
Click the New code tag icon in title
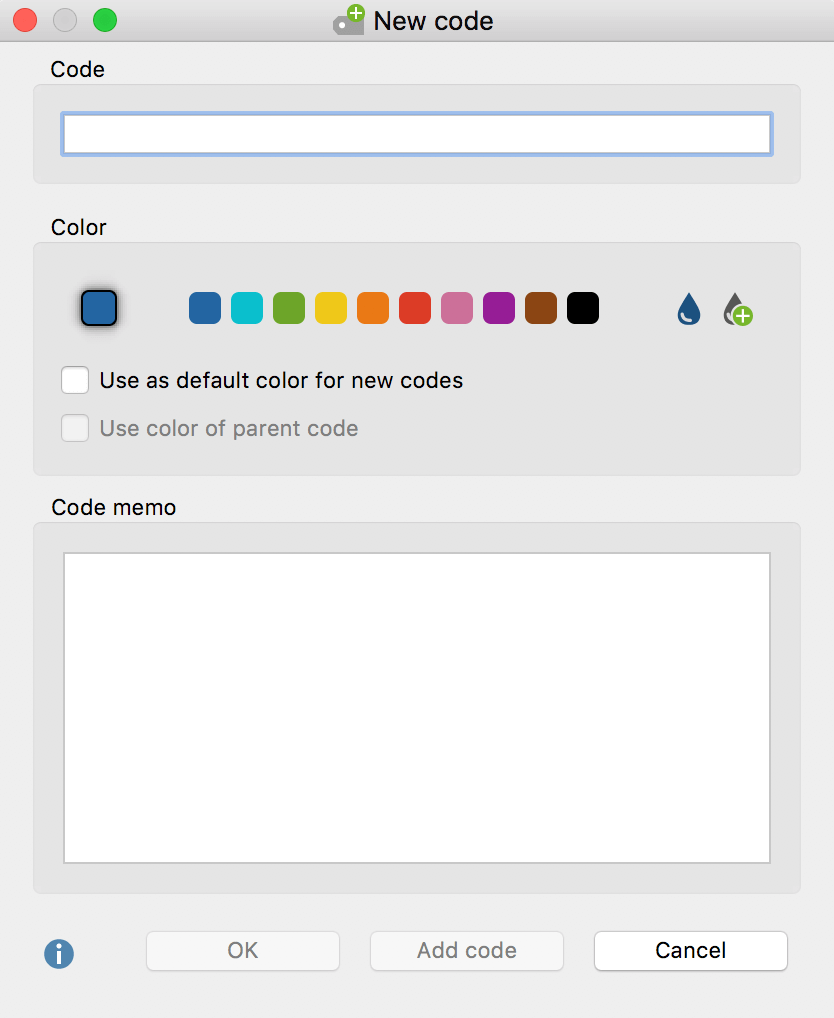click(349, 20)
